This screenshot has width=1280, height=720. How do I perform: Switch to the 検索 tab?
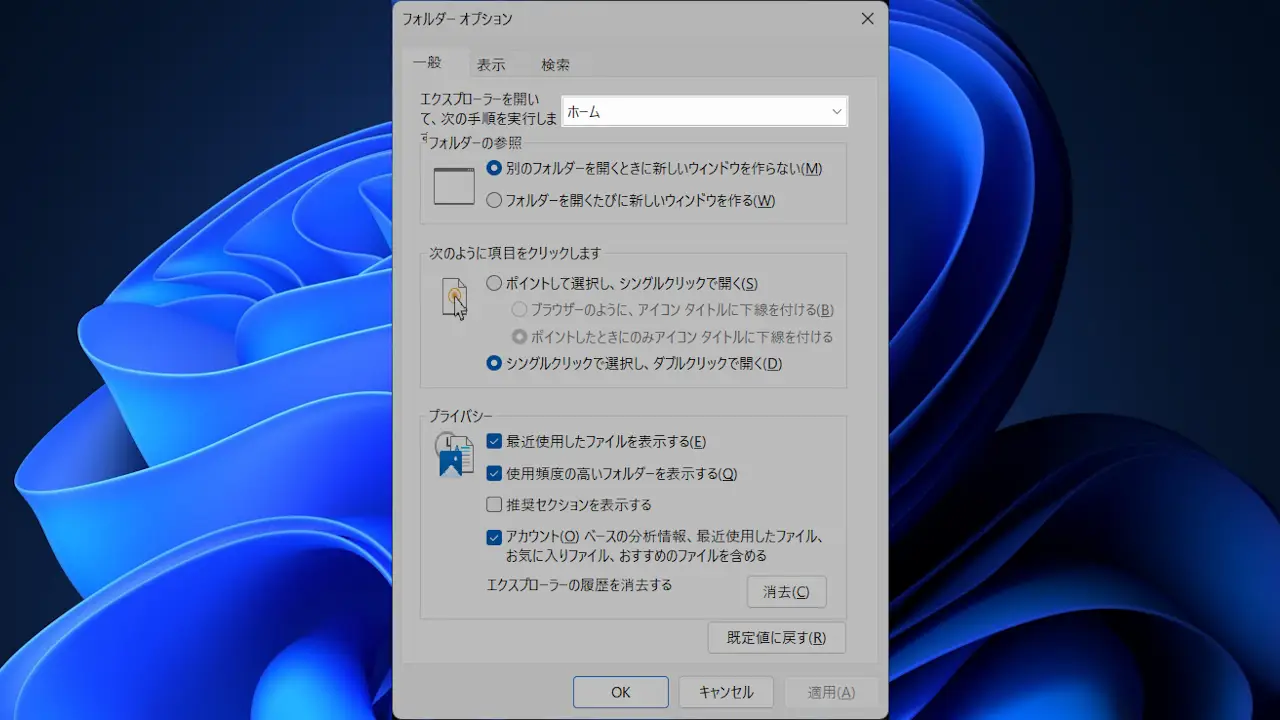555,65
